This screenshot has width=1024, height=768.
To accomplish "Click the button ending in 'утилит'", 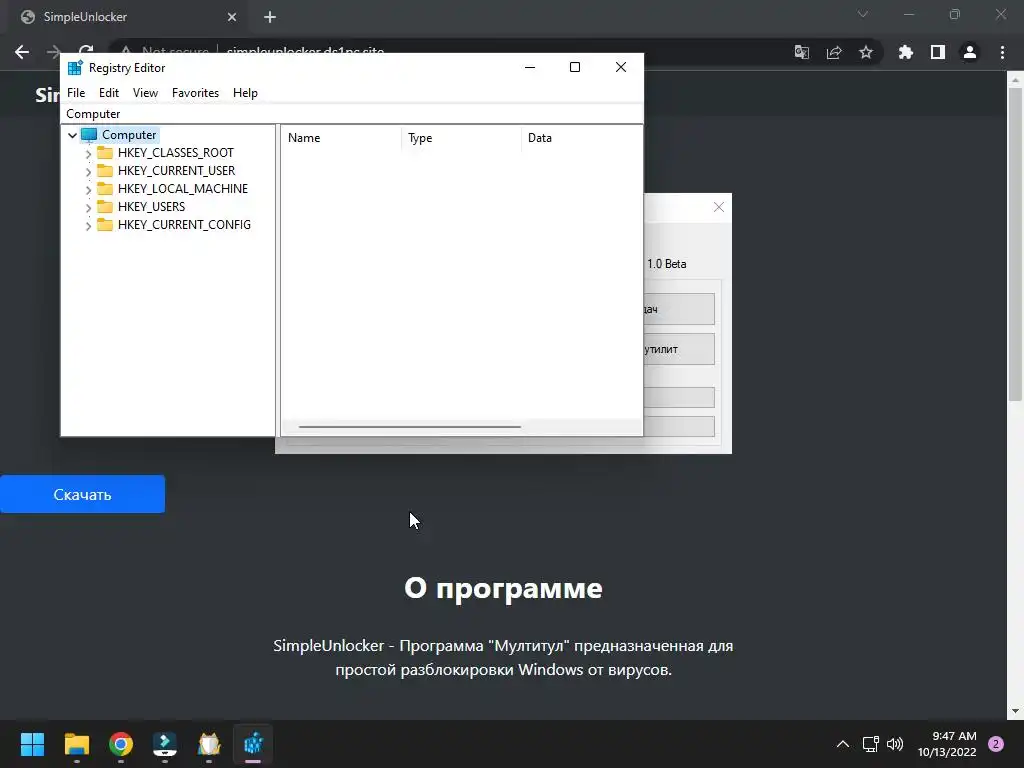I will point(679,349).
